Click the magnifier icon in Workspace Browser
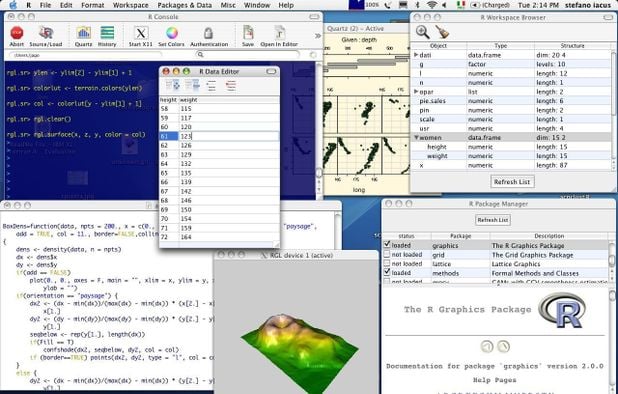The width and height of the screenshot is (618, 394). (x=423, y=32)
